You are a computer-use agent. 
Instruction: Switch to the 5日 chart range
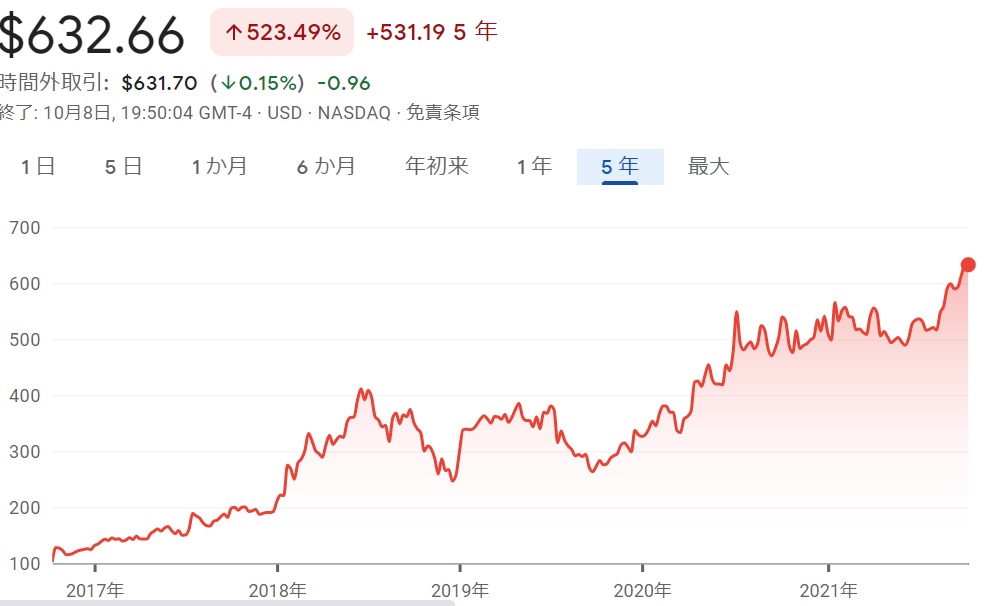pos(124,167)
